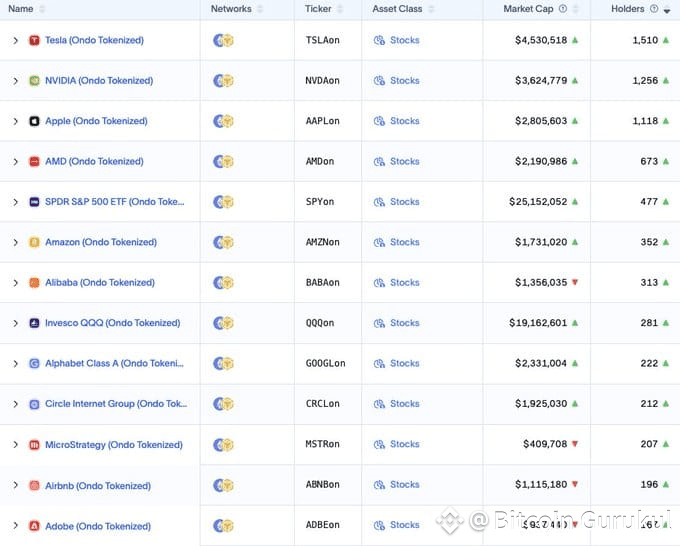The width and height of the screenshot is (680, 546).
Task: Expand the SPDR S&P 500 ETF row
Action: tap(15, 202)
